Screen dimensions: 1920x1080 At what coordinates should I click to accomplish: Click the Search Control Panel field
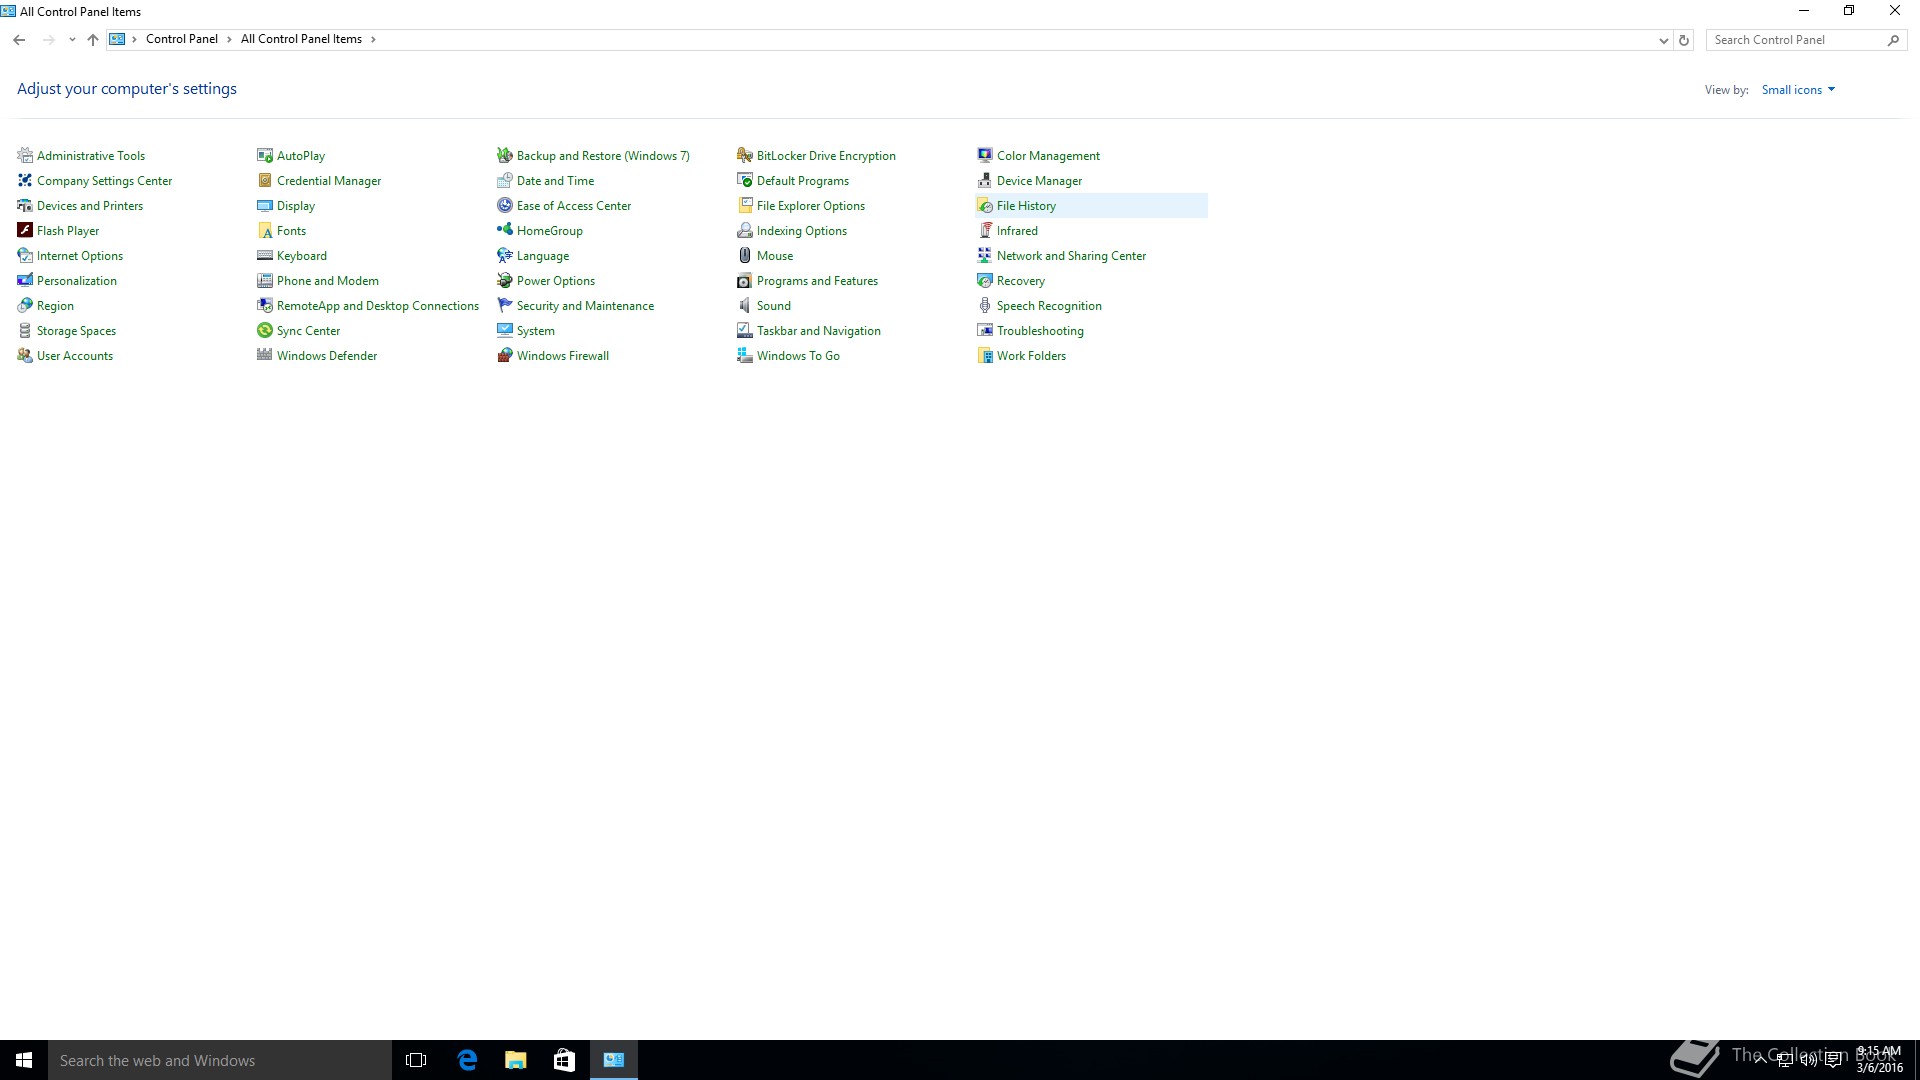coord(1805,40)
